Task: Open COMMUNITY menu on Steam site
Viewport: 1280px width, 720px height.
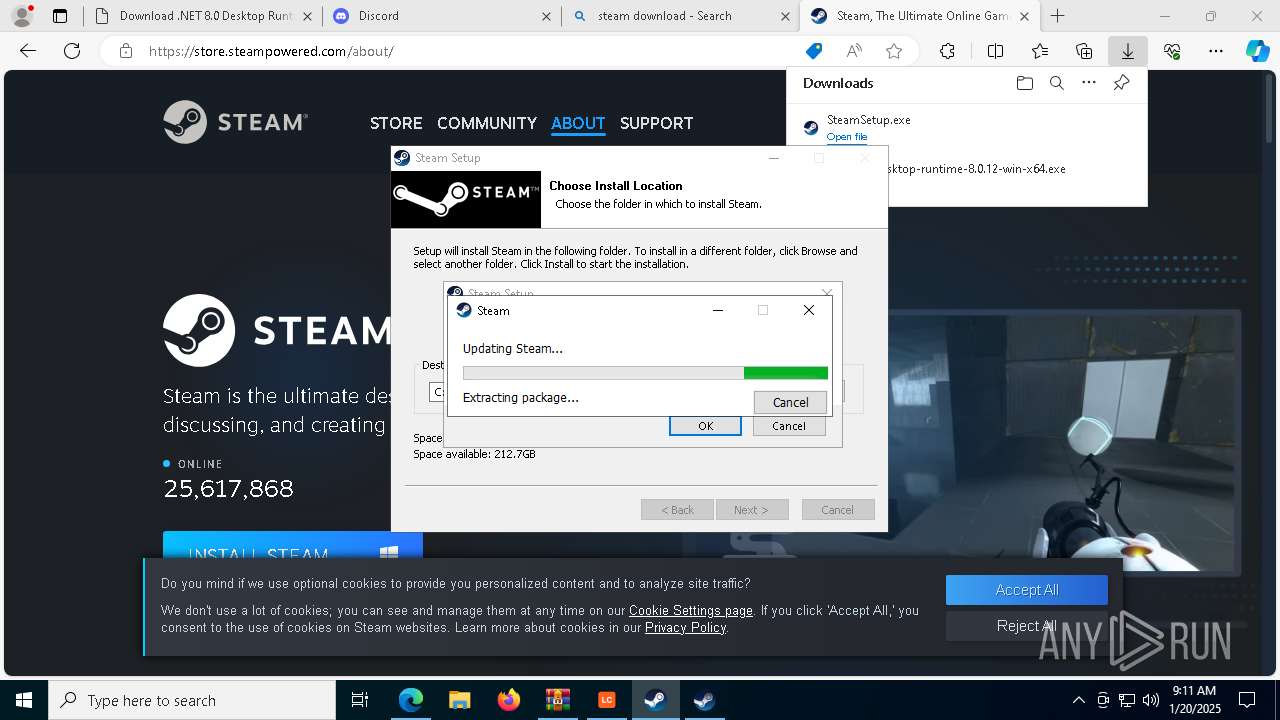Action: (487, 123)
